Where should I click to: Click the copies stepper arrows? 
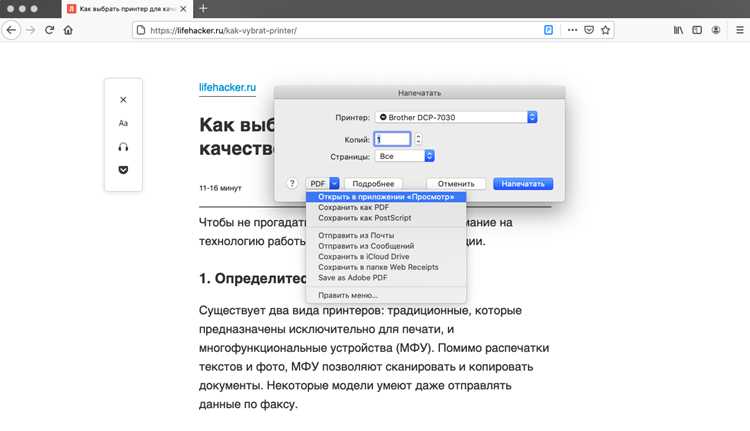(419, 139)
